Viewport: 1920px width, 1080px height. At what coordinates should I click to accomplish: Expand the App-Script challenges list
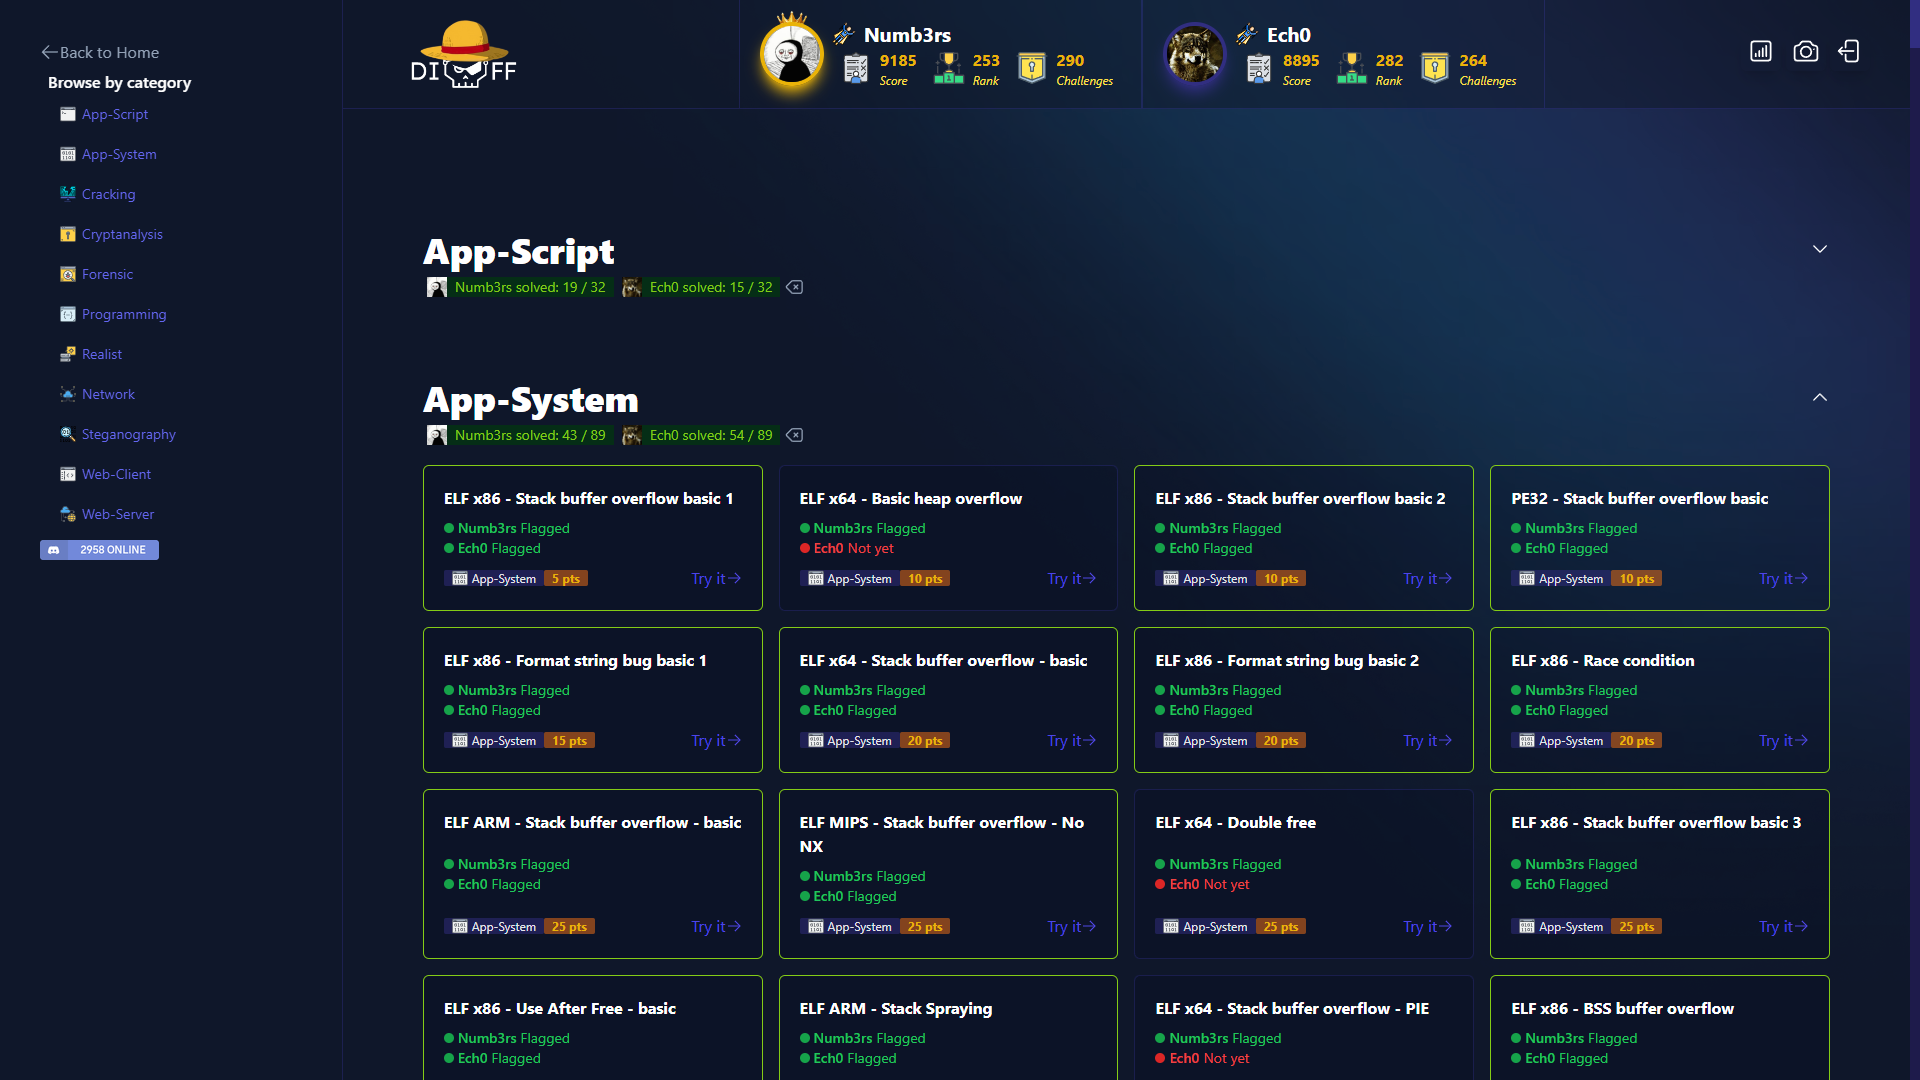coord(1818,248)
